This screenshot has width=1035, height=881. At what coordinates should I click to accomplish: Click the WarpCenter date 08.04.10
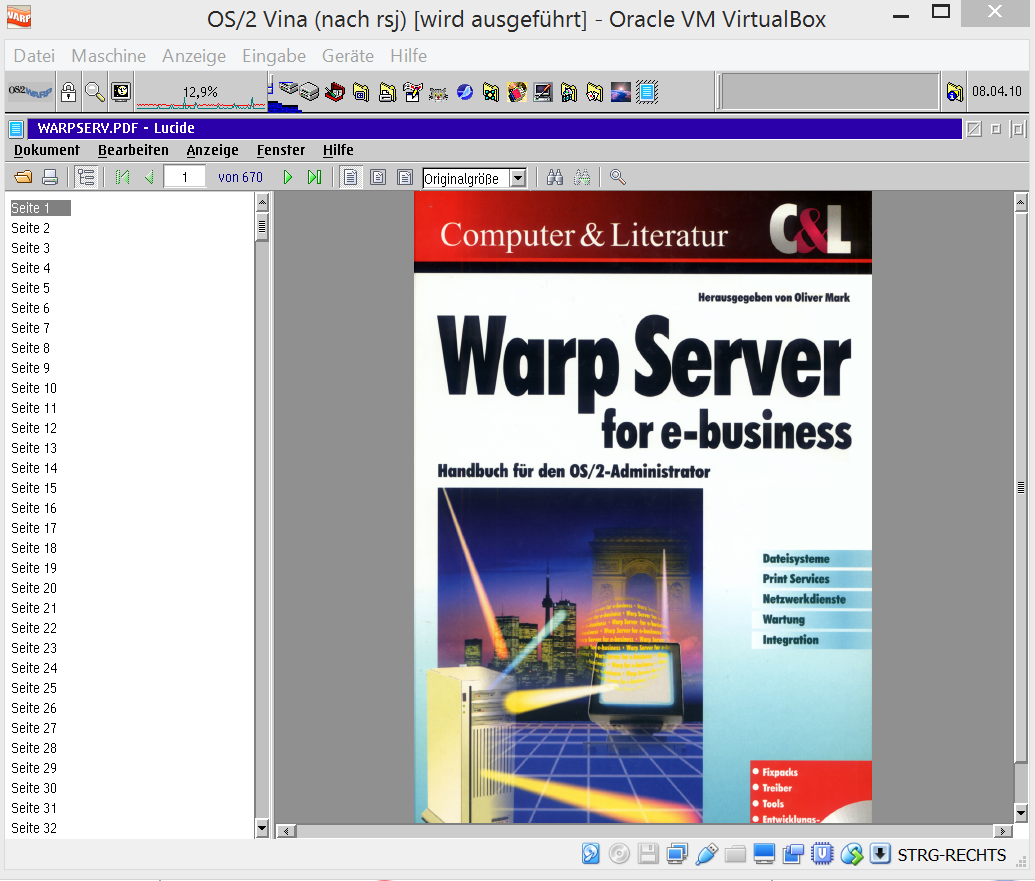pyautogui.click(x=997, y=92)
